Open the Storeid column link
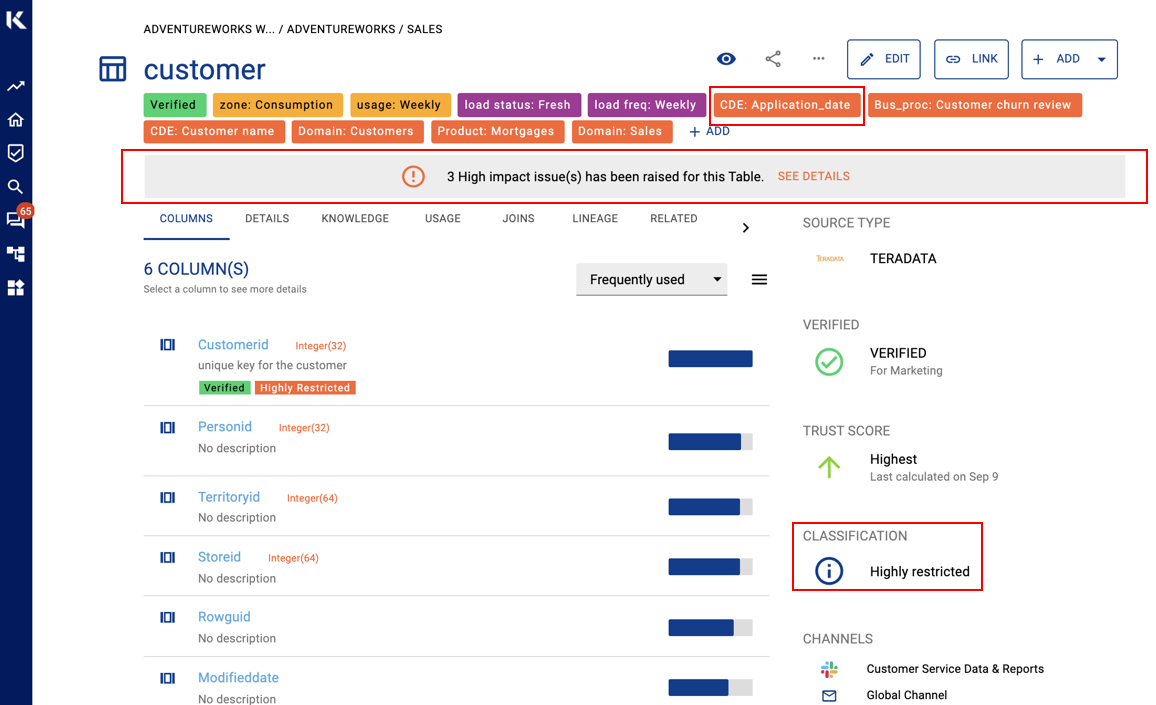 pos(219,558)
